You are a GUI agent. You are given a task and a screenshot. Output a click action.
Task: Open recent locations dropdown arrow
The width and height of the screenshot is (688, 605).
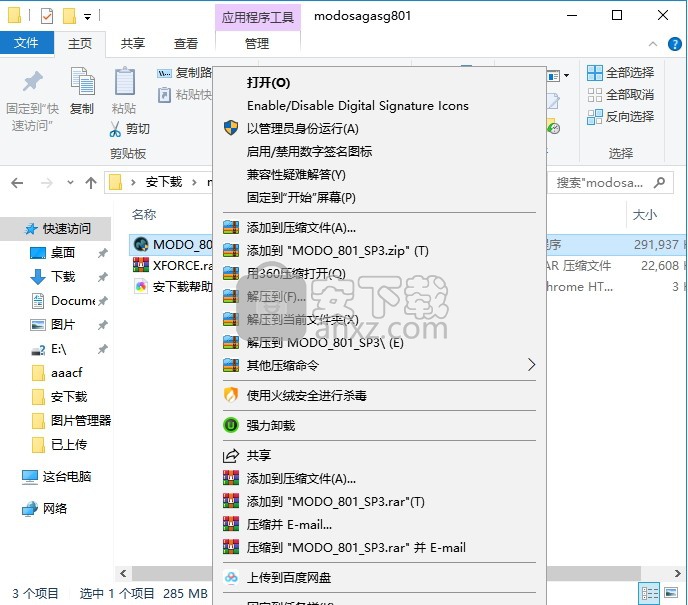point(70,183)
